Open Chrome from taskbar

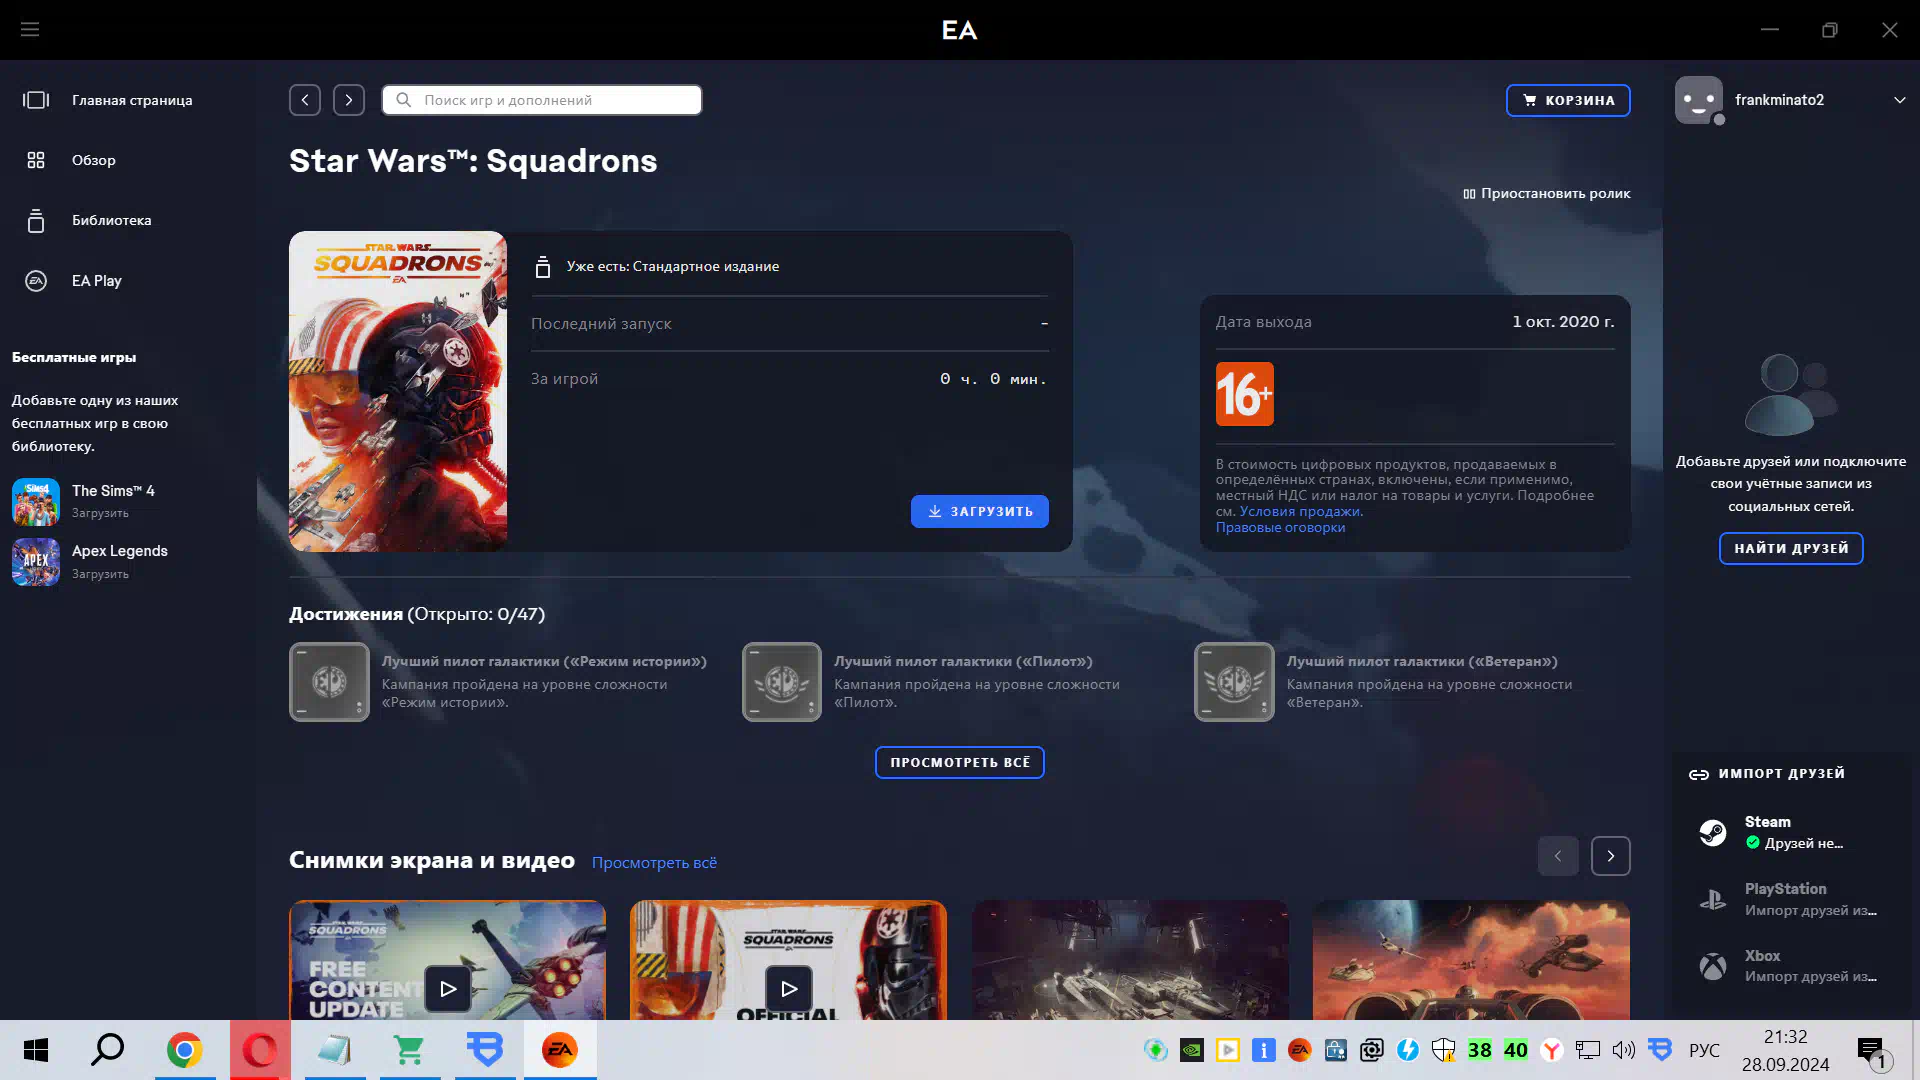(185, 1050)
